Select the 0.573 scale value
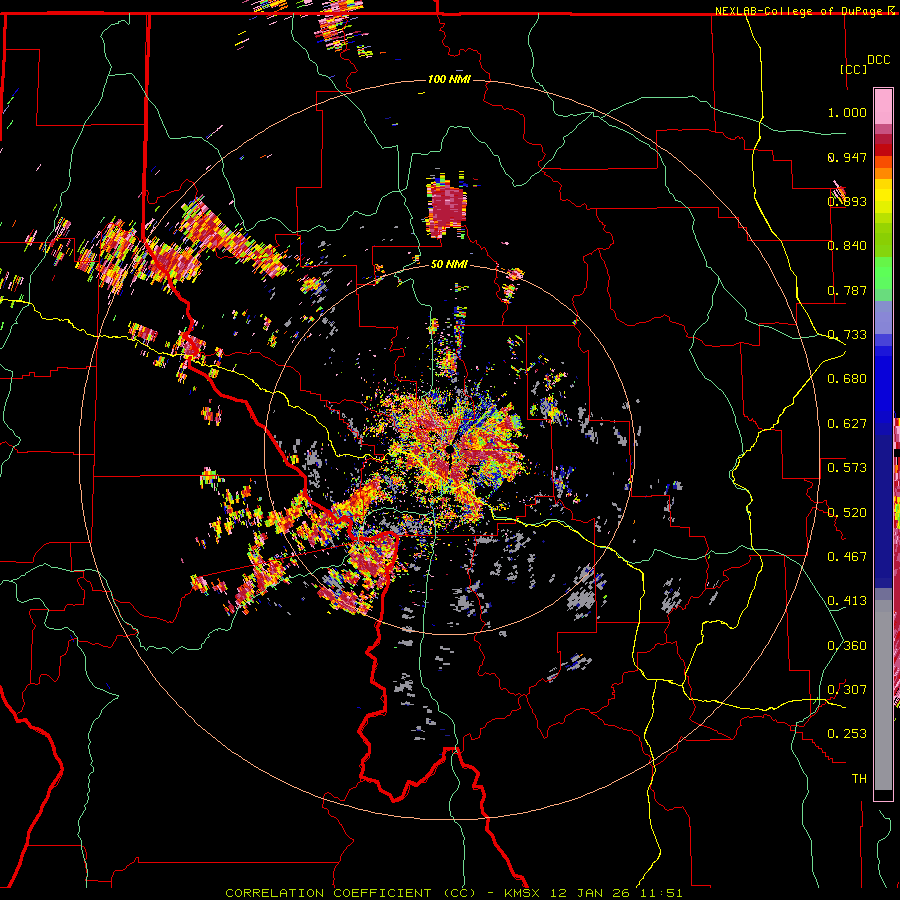The width and height of the screenshot is (900, 900). coord(847,468)
